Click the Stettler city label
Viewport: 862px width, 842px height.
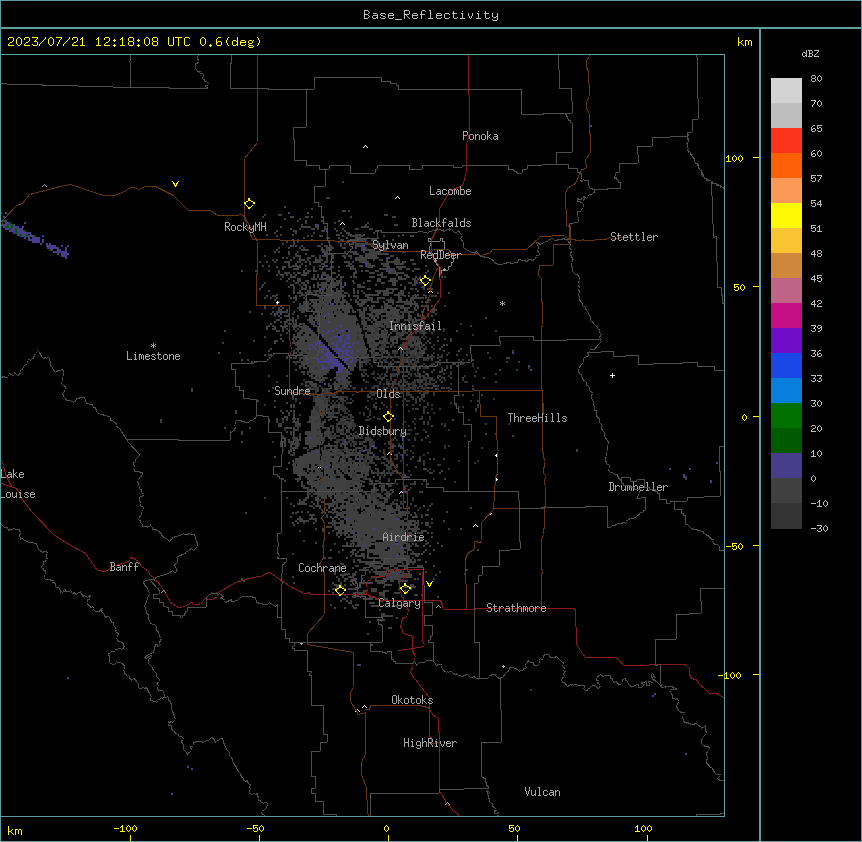[x=633, y=237]
